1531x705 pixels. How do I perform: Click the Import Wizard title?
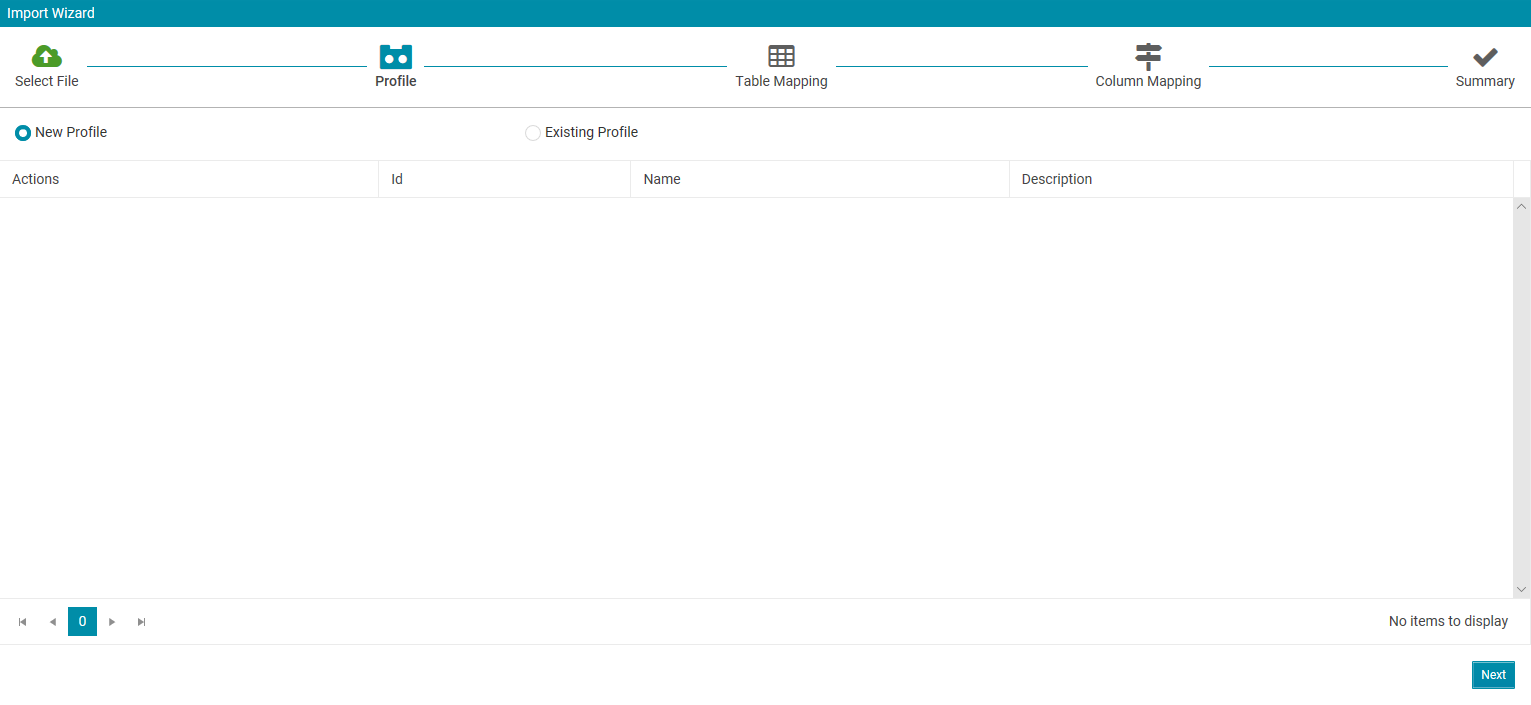(x=51, y=13)
